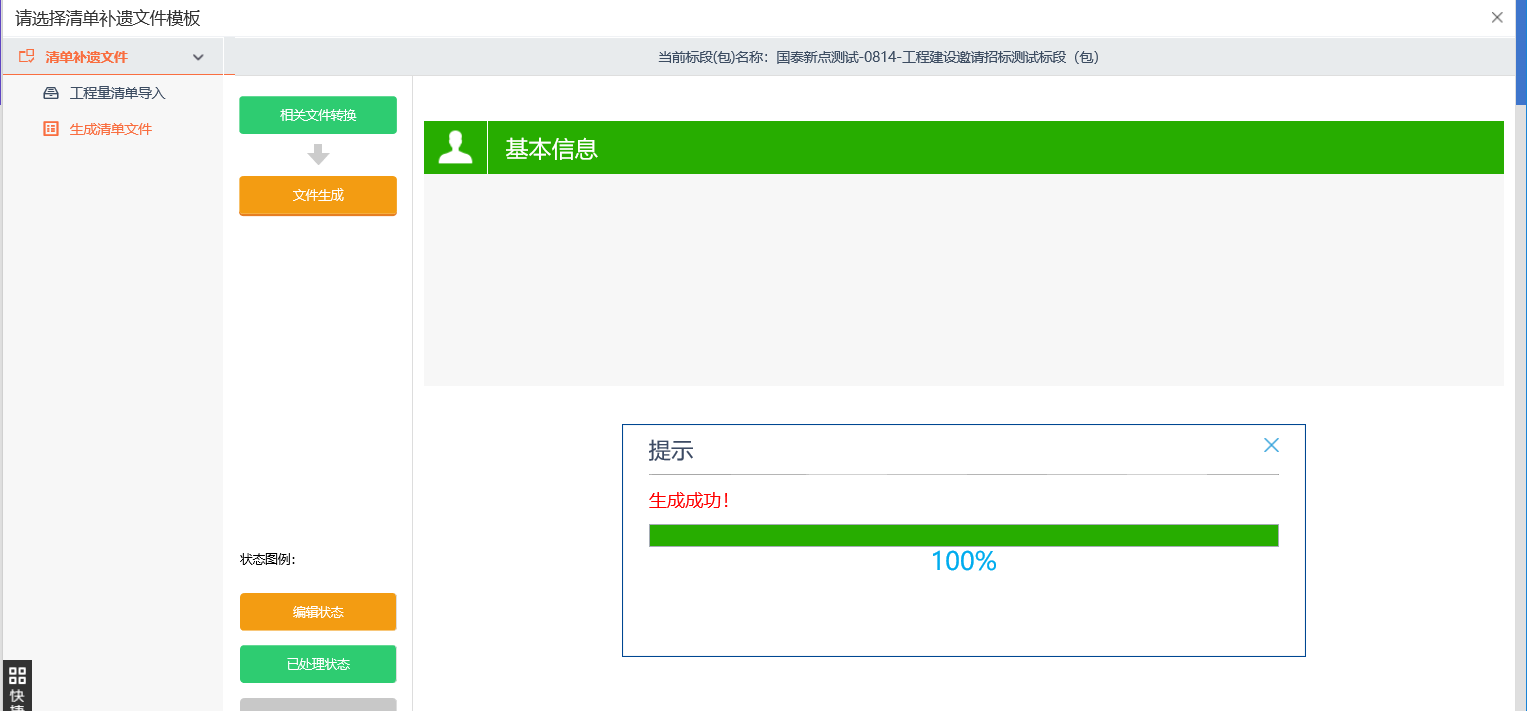Open the 快捷 grid icon shortcut
This screenshot has width=1527, height=711.
[x=17, y=676]
